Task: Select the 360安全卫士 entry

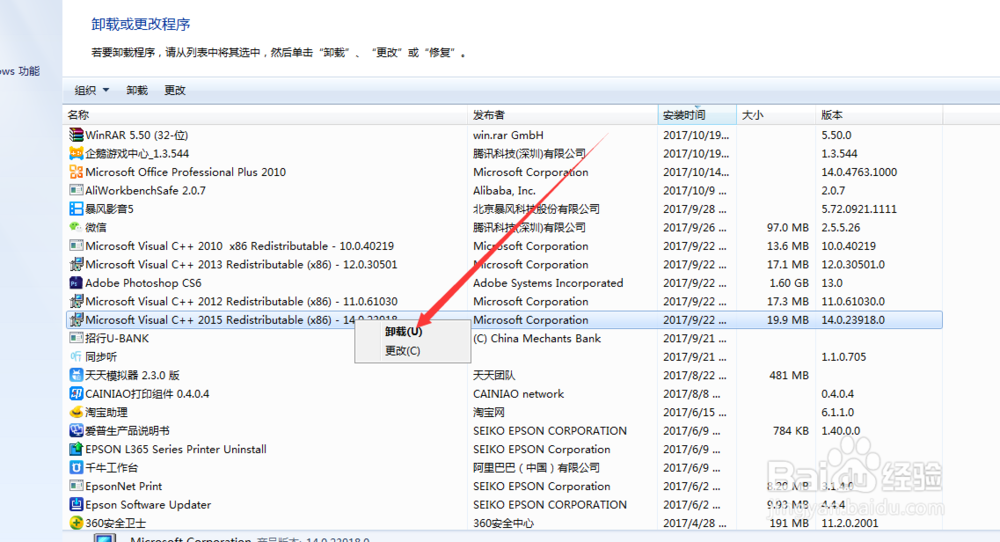Action: [115, 524]
